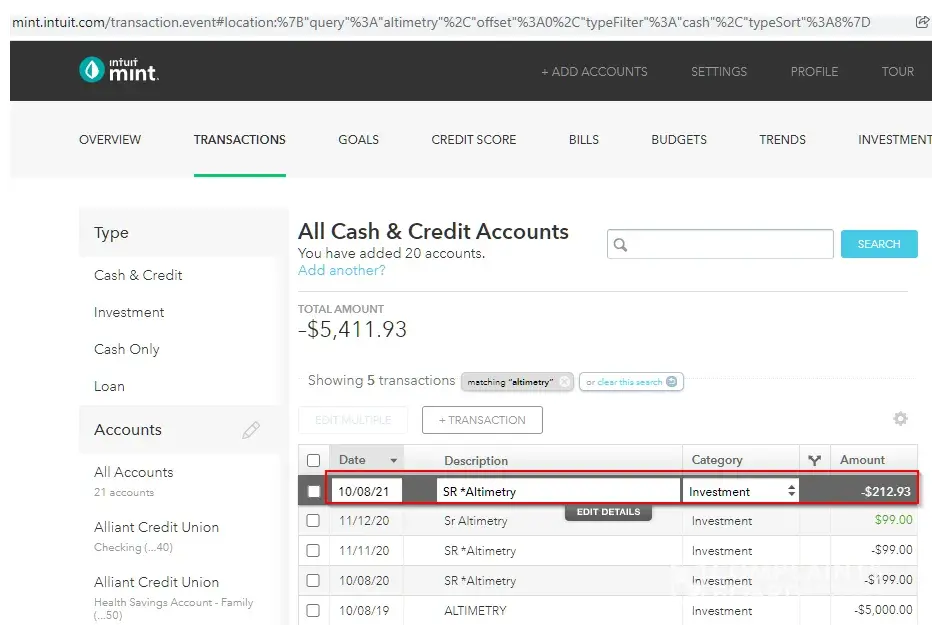932x625 pixels.
Task: Click the arrow icon on clear this search
Action: click(672, 382)
